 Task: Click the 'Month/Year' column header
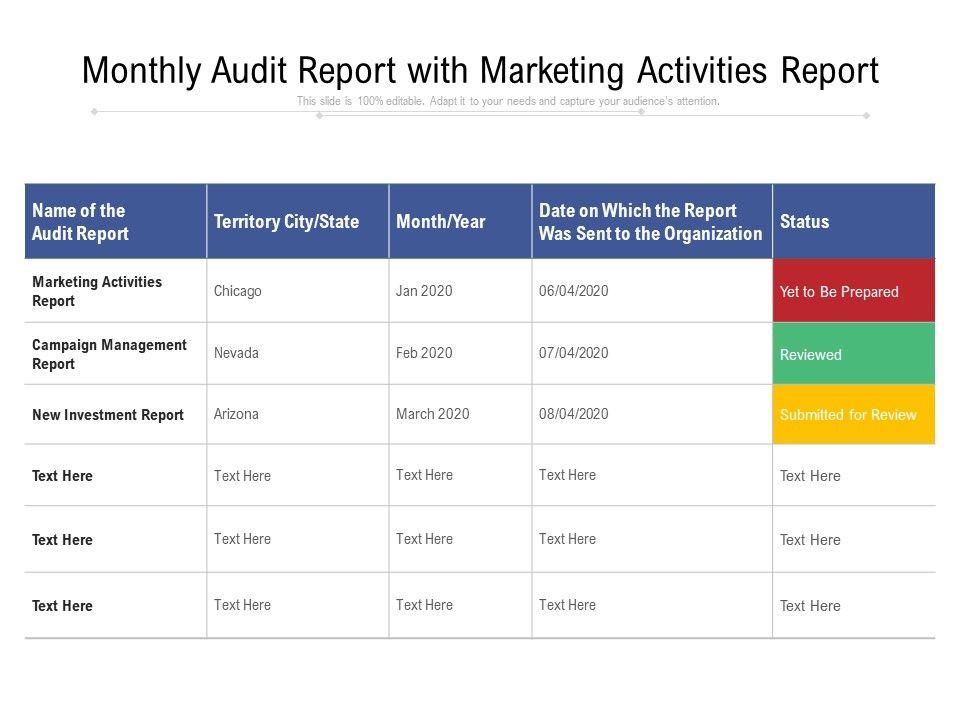pyautogui.click(x=460, y=221)
